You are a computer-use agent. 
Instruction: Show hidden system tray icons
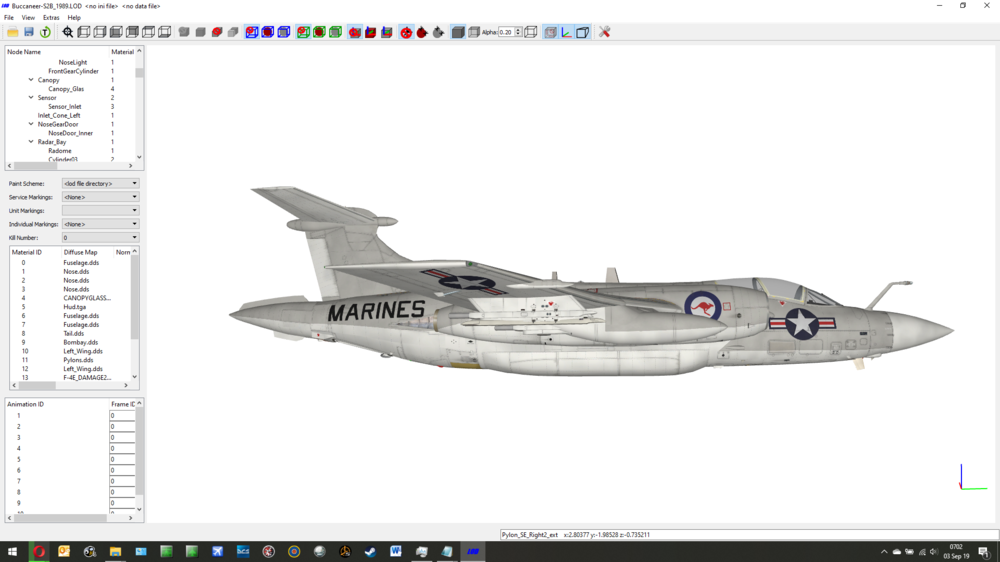(x=884, y=552)
